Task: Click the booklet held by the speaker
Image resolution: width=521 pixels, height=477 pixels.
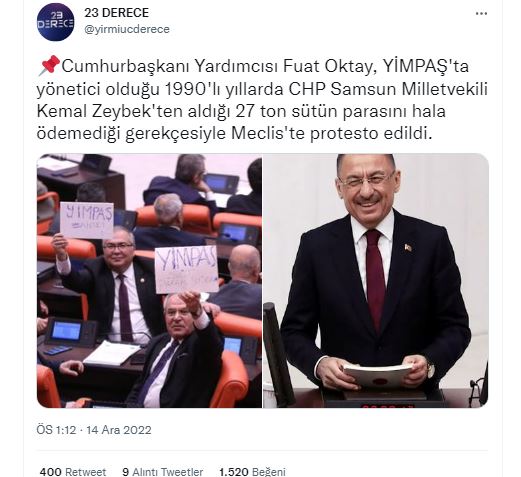Action: tap(377, 375)
